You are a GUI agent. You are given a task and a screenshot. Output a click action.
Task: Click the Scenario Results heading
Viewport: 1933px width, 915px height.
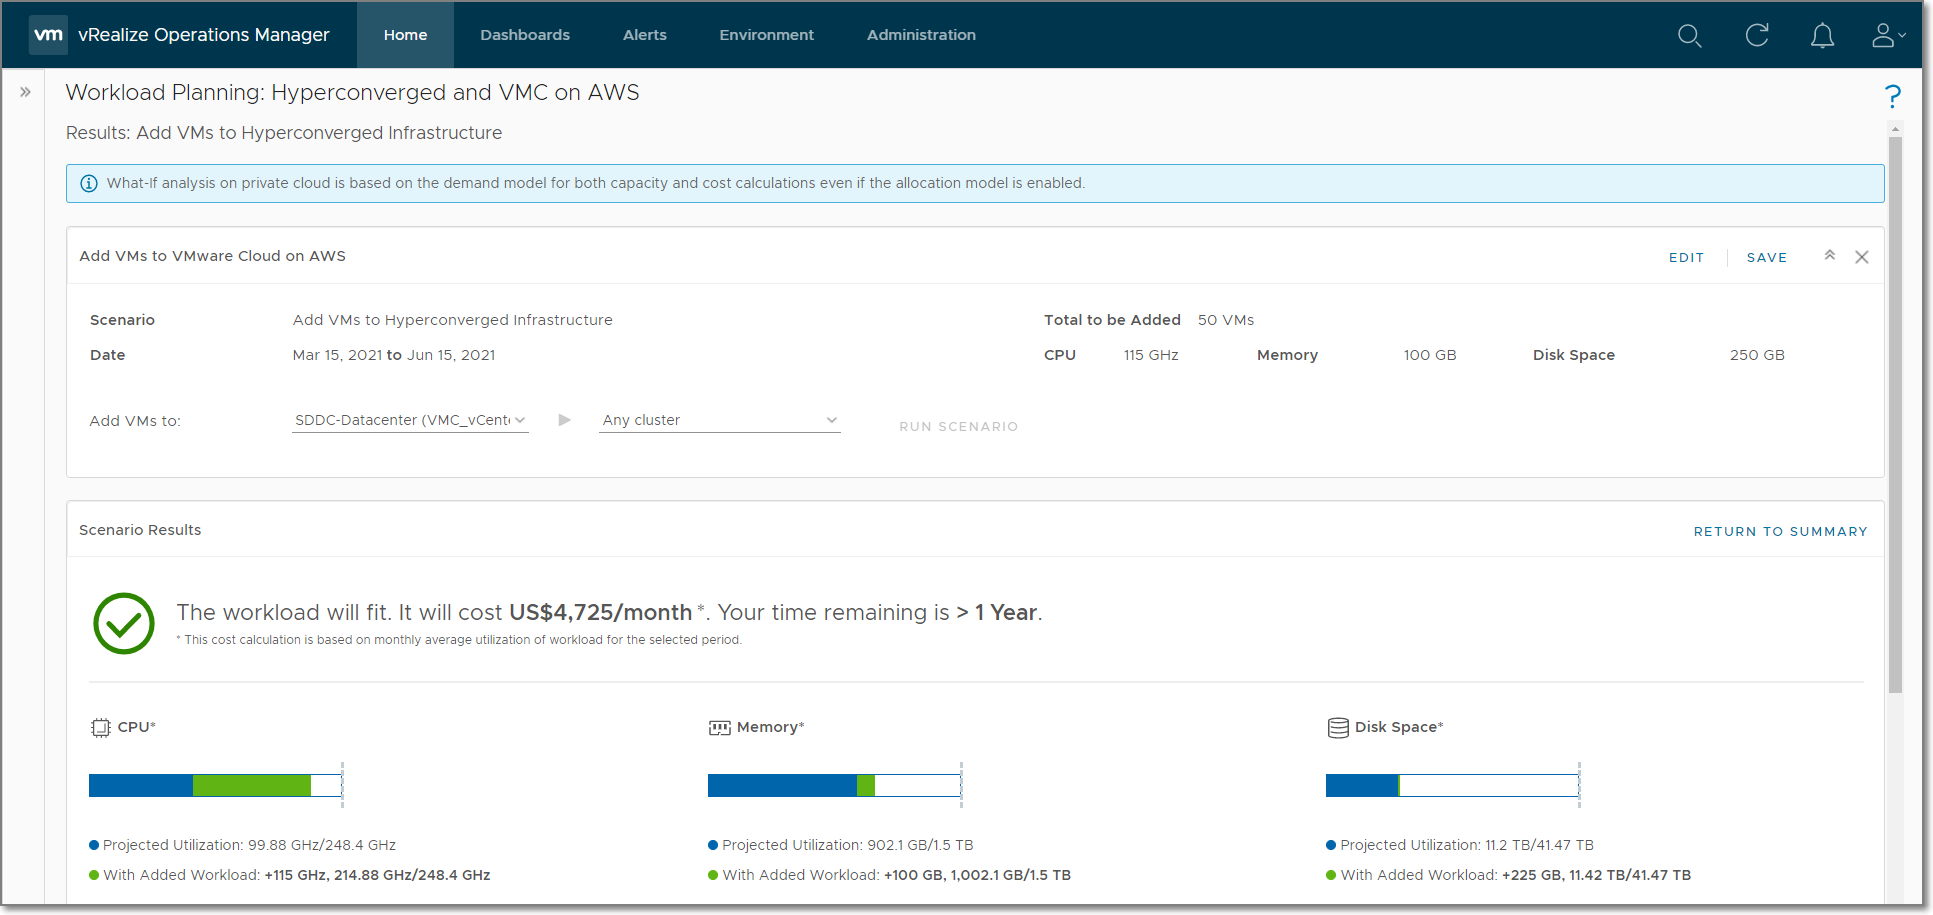click(140, 530)
